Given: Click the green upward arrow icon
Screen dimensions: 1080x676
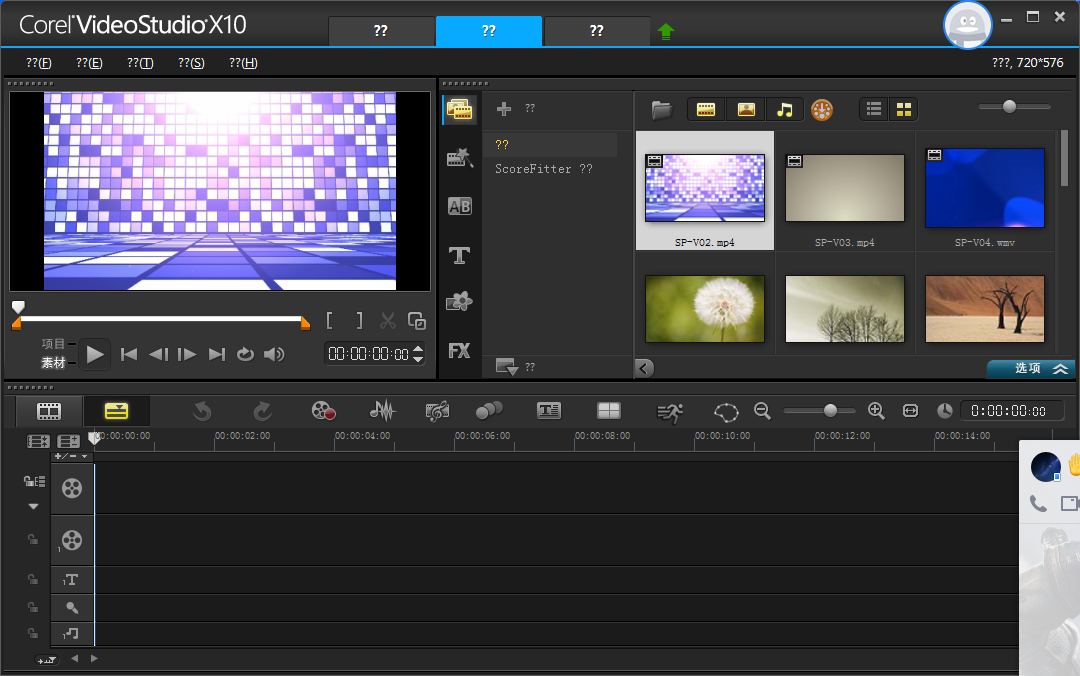Looking at the screenshot, I should click(x=665, y=32).
